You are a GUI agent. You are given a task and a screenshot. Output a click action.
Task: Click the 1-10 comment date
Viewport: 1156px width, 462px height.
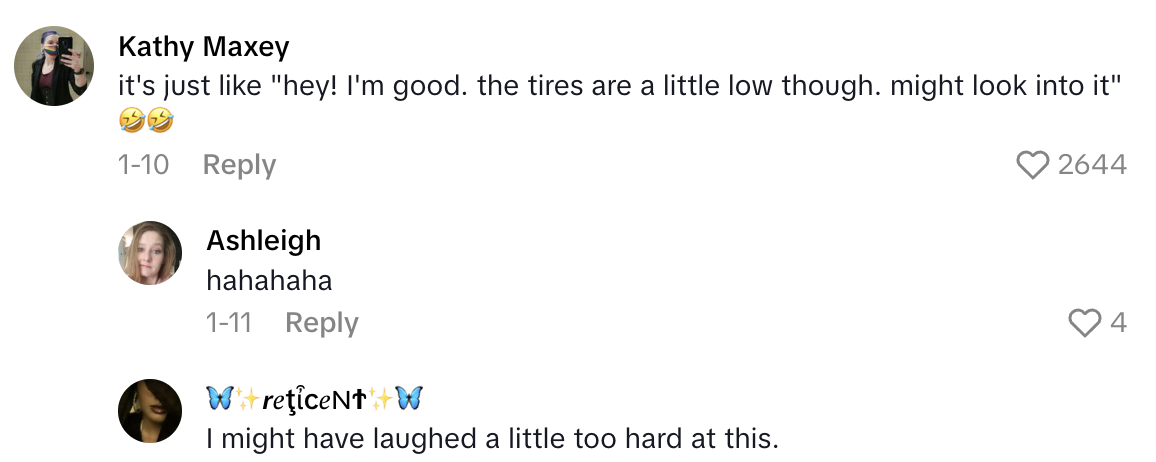(143, 165)
